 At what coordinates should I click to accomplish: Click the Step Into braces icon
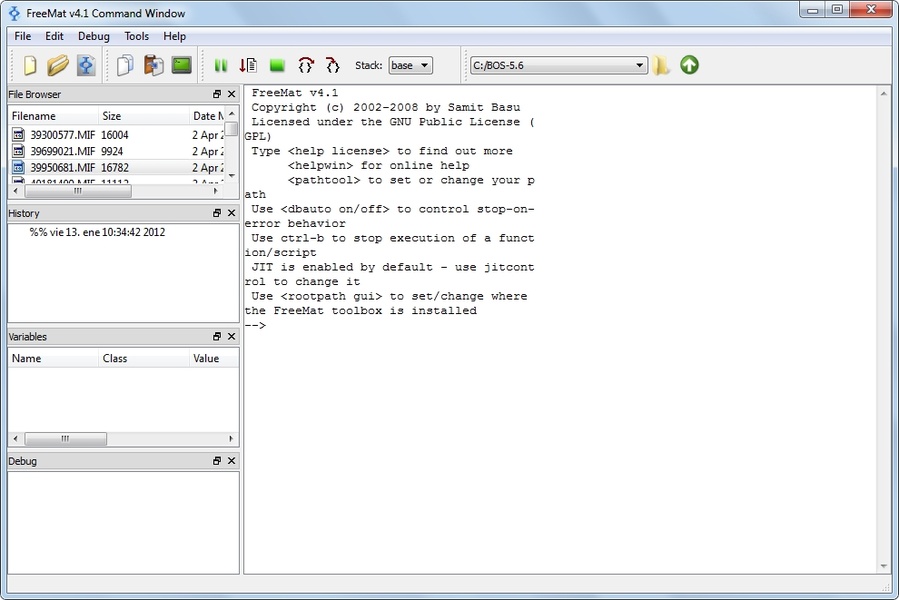pyautogui.click(x=333, y=65)
